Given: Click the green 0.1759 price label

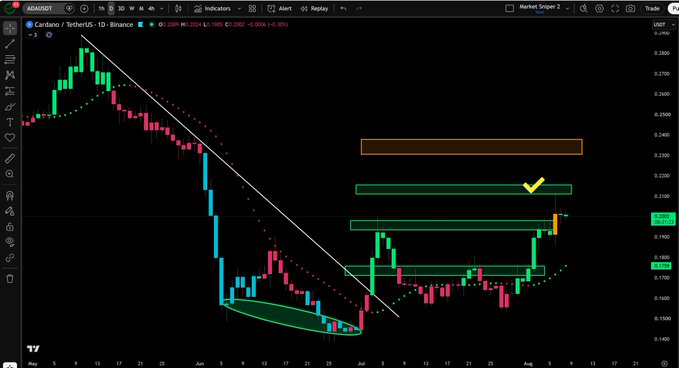Looking at the screenshot, I should (661, 266).
